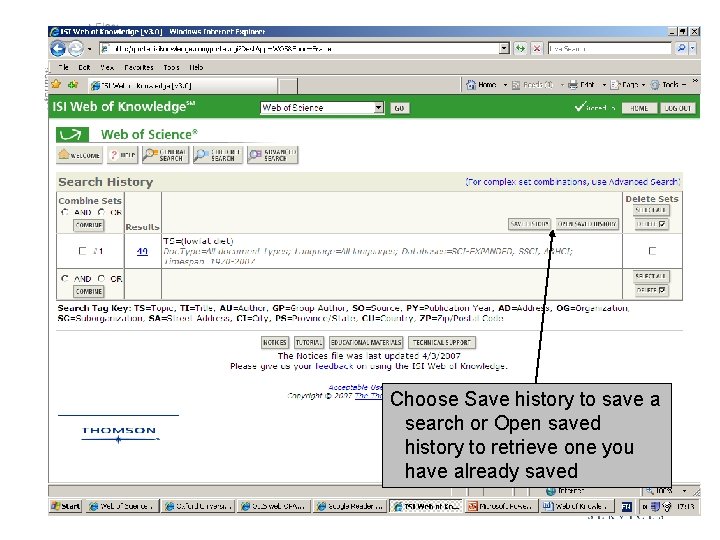Click the browser Forward arrow button
Image resolution: width=720 pixels, height=540 pixels.
pos(76,48)
